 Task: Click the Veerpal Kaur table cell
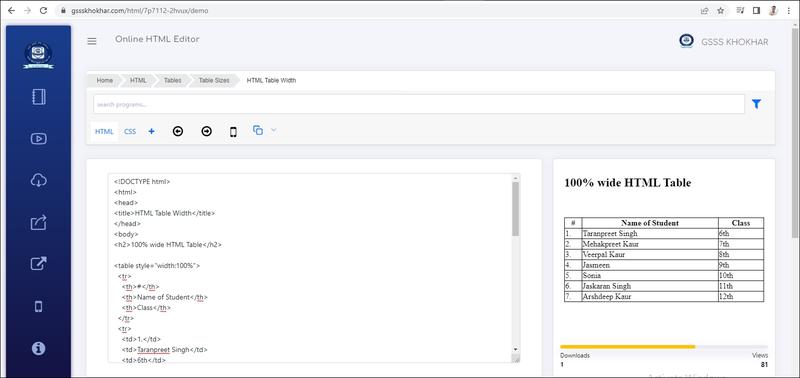pos(650,255)
